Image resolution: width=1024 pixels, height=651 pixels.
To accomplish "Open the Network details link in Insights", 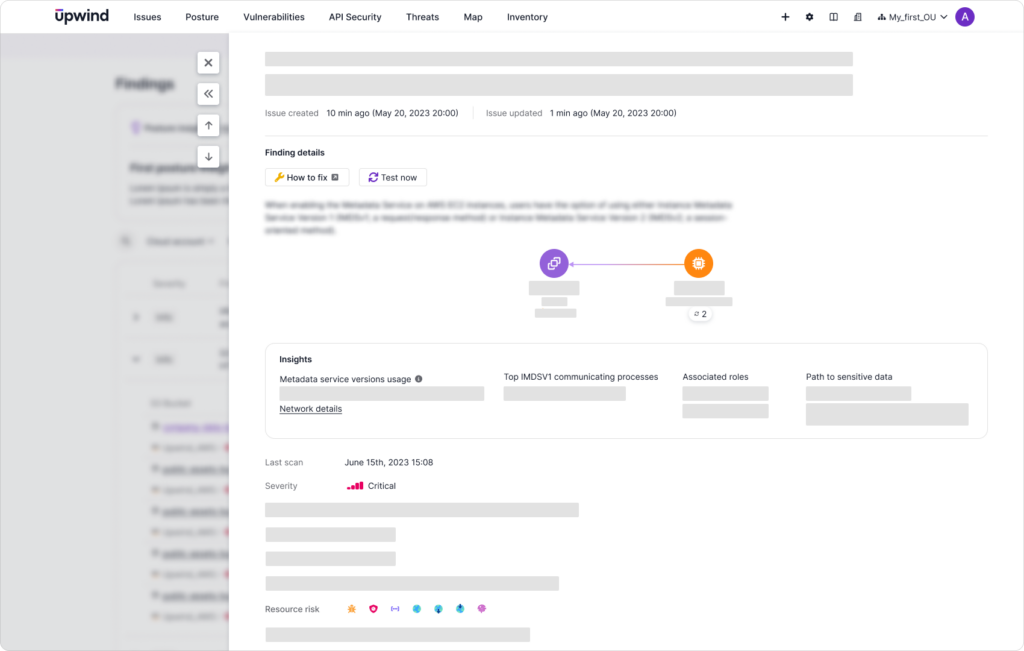I will pos(310,409).
